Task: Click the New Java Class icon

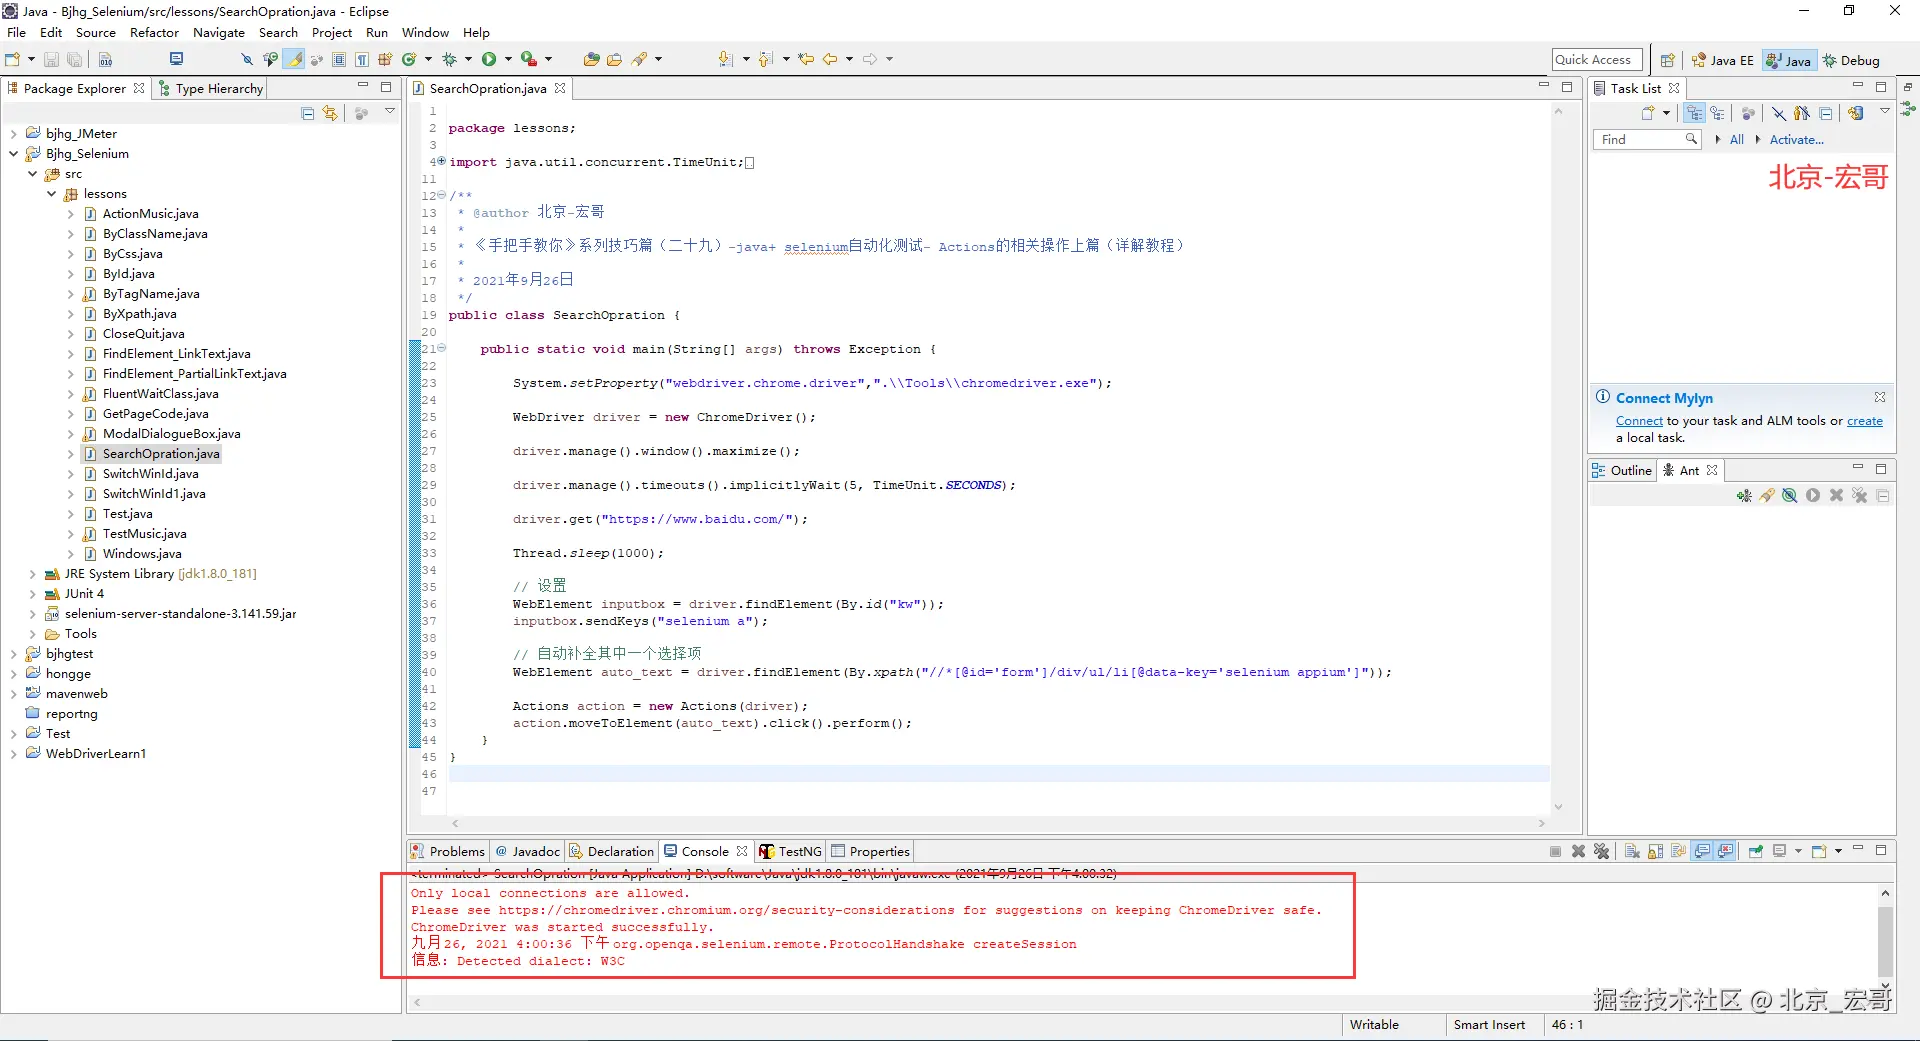Action: point(409,60)
